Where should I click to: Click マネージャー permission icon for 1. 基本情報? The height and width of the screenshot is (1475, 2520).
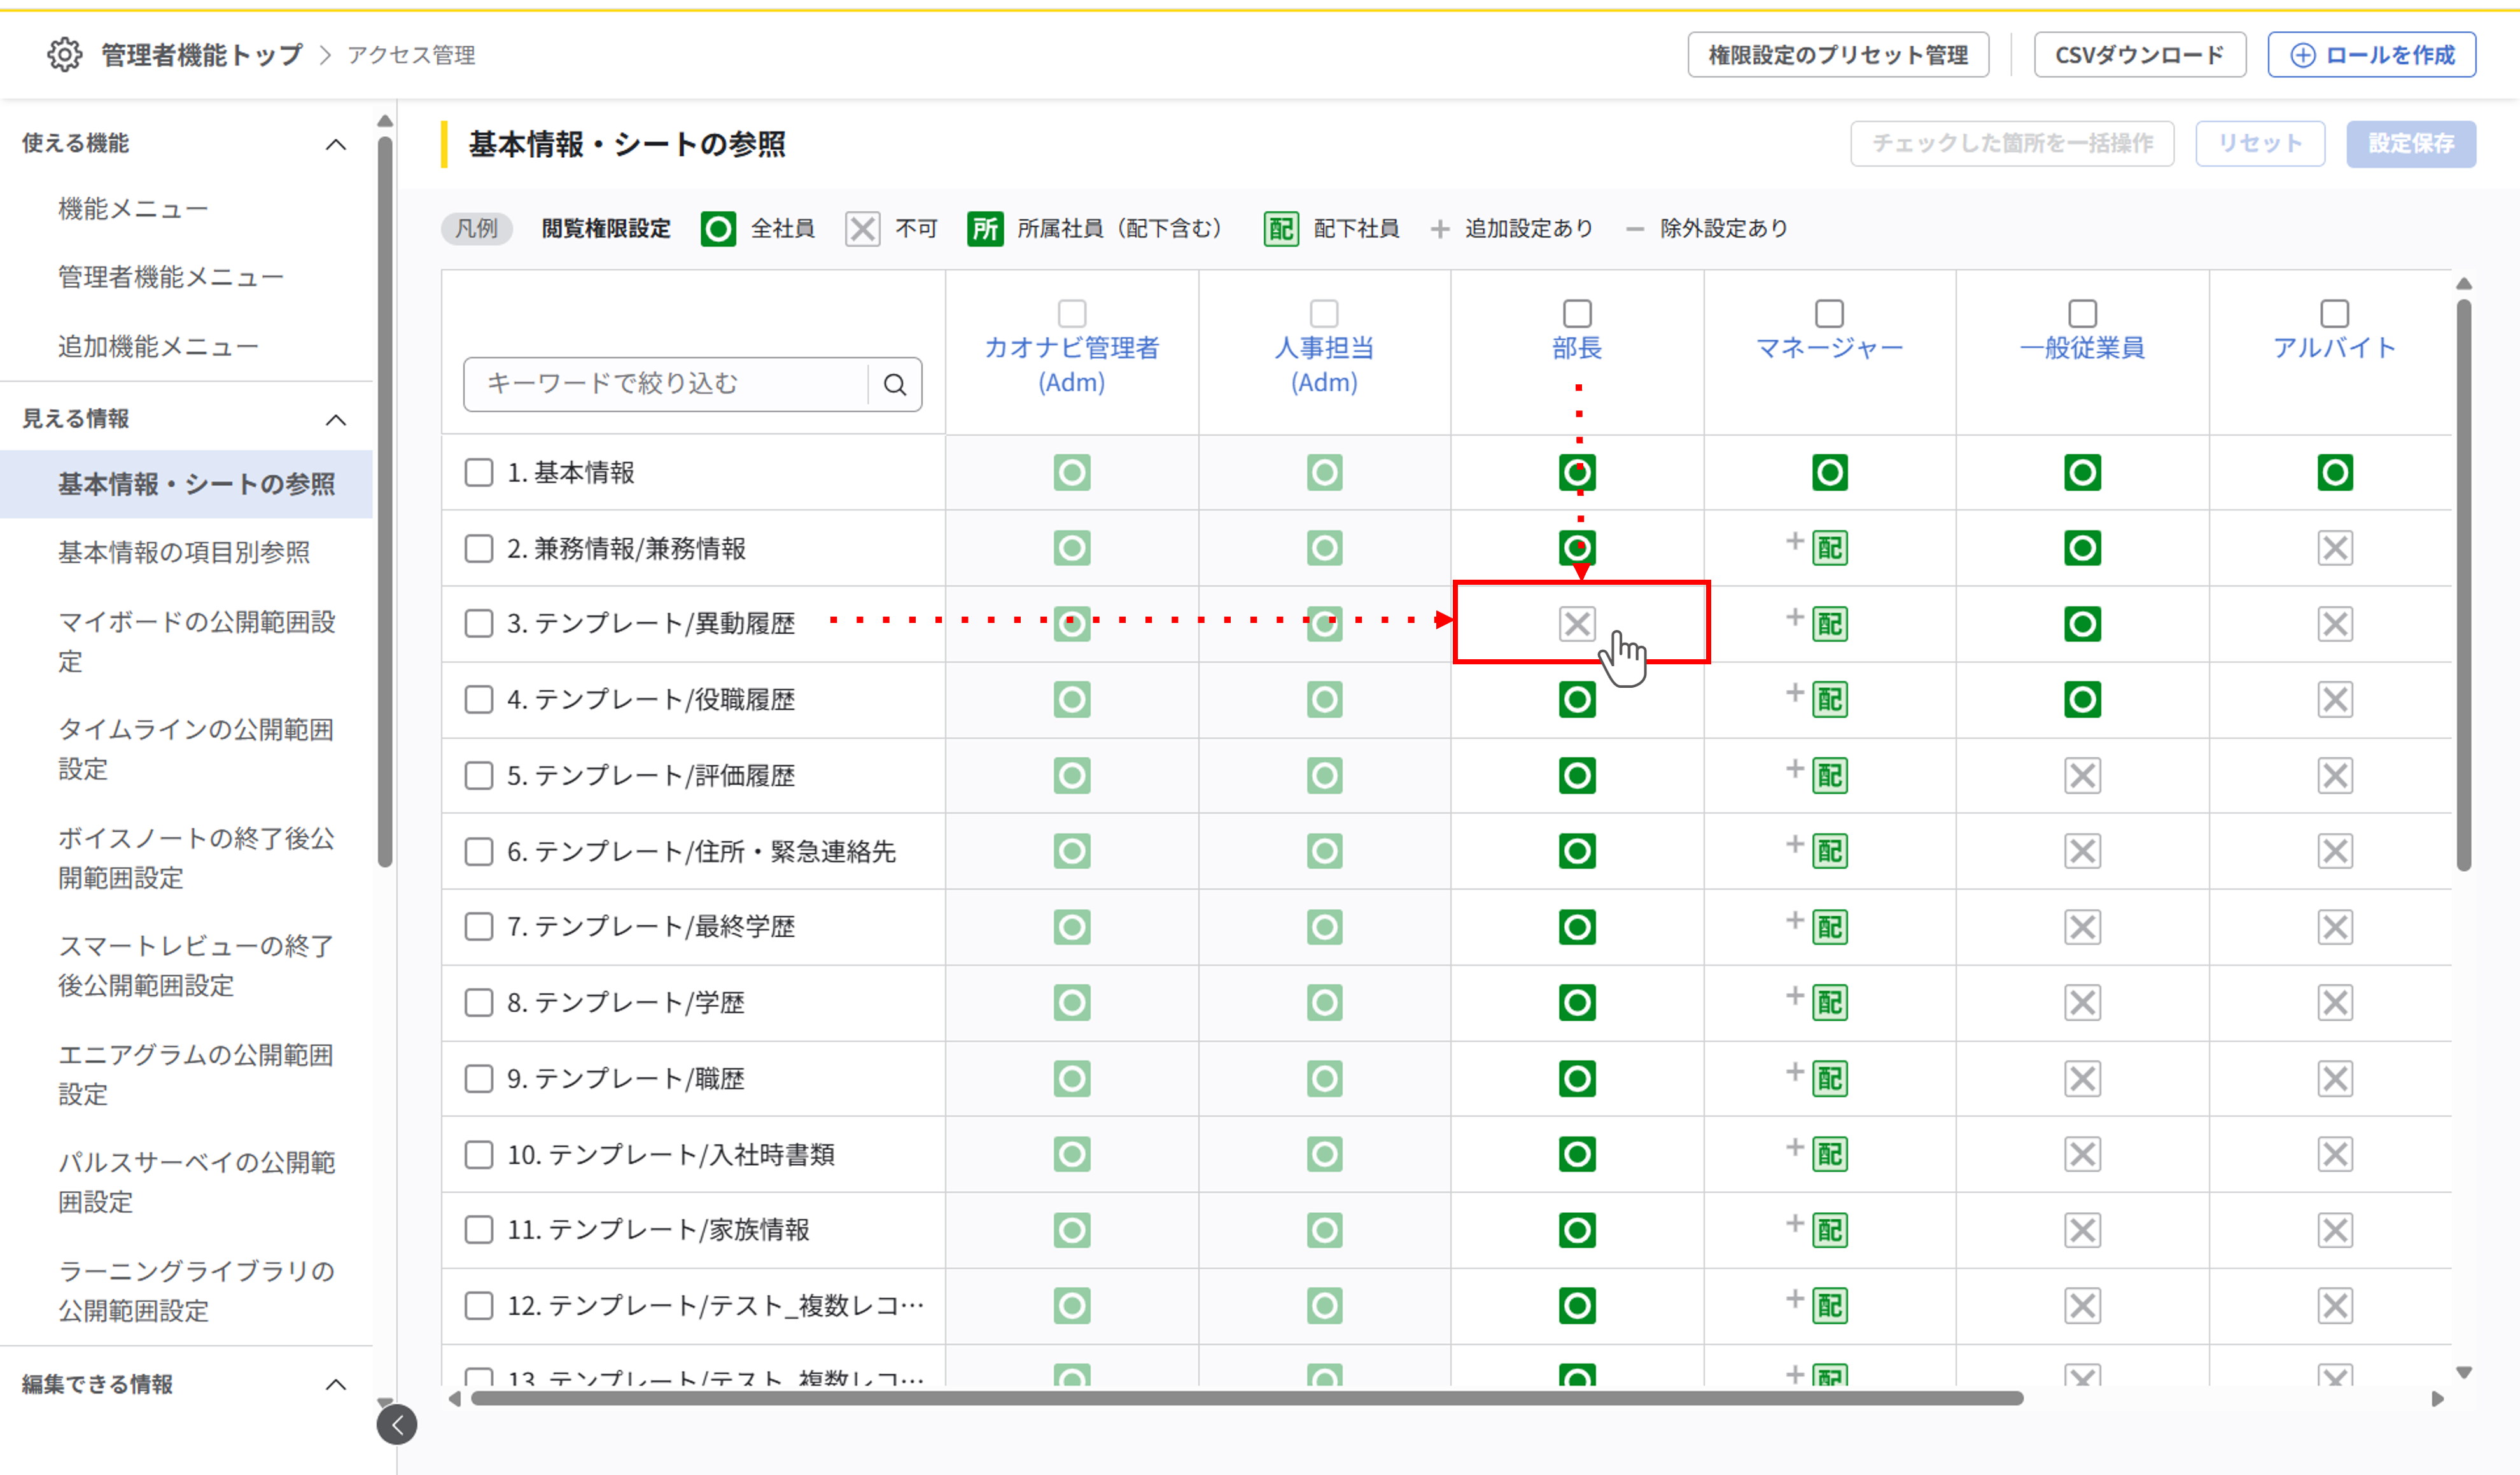[x=1830, y=473]
